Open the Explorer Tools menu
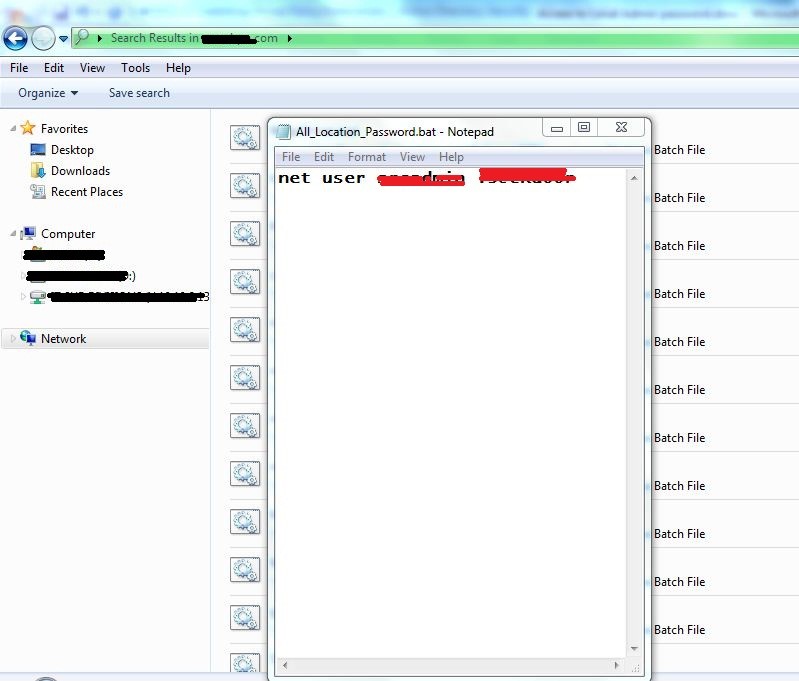The image size is (799, 681). click(135, 68)
